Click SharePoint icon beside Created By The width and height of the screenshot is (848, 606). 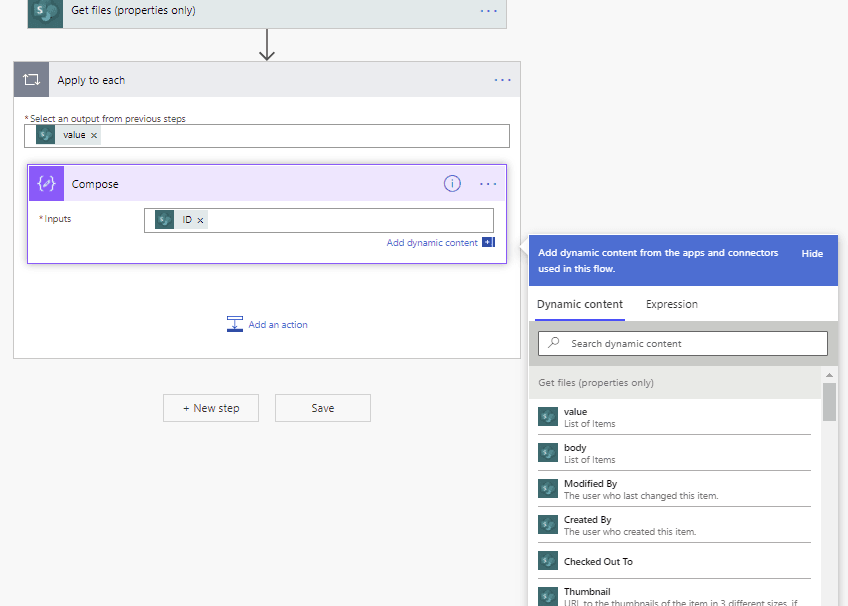coord(548,524)
